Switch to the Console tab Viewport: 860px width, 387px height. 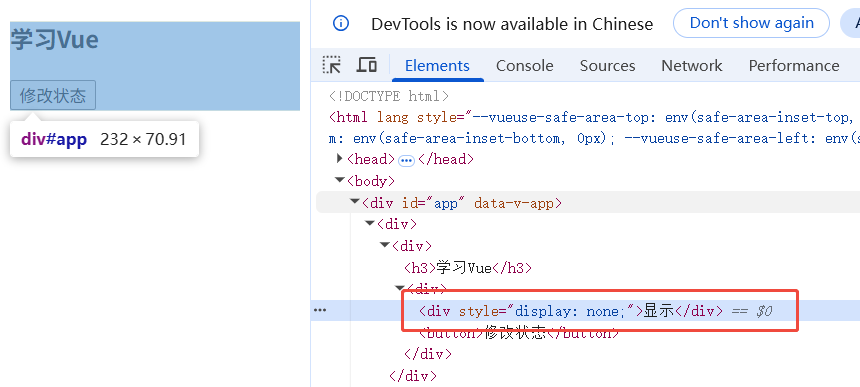tap(524, 66)
